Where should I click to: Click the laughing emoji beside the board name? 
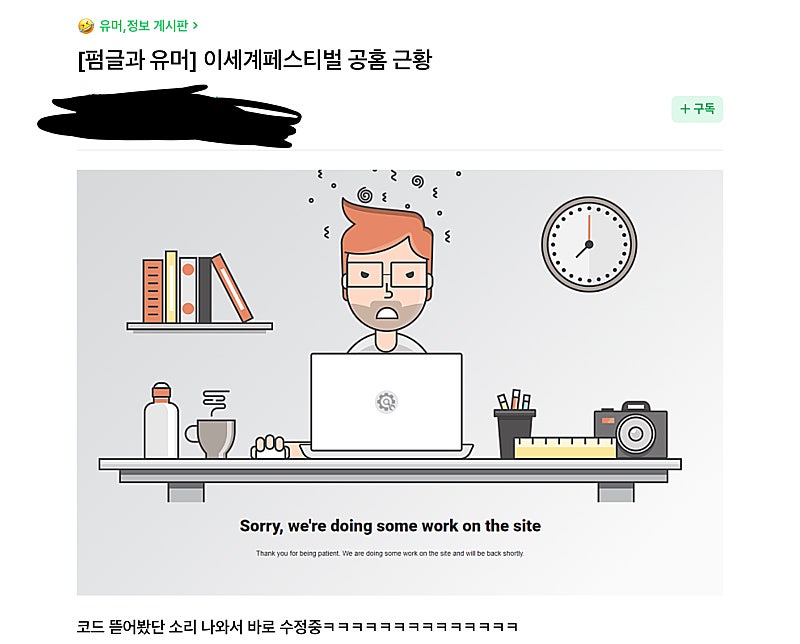pos(86,26)
